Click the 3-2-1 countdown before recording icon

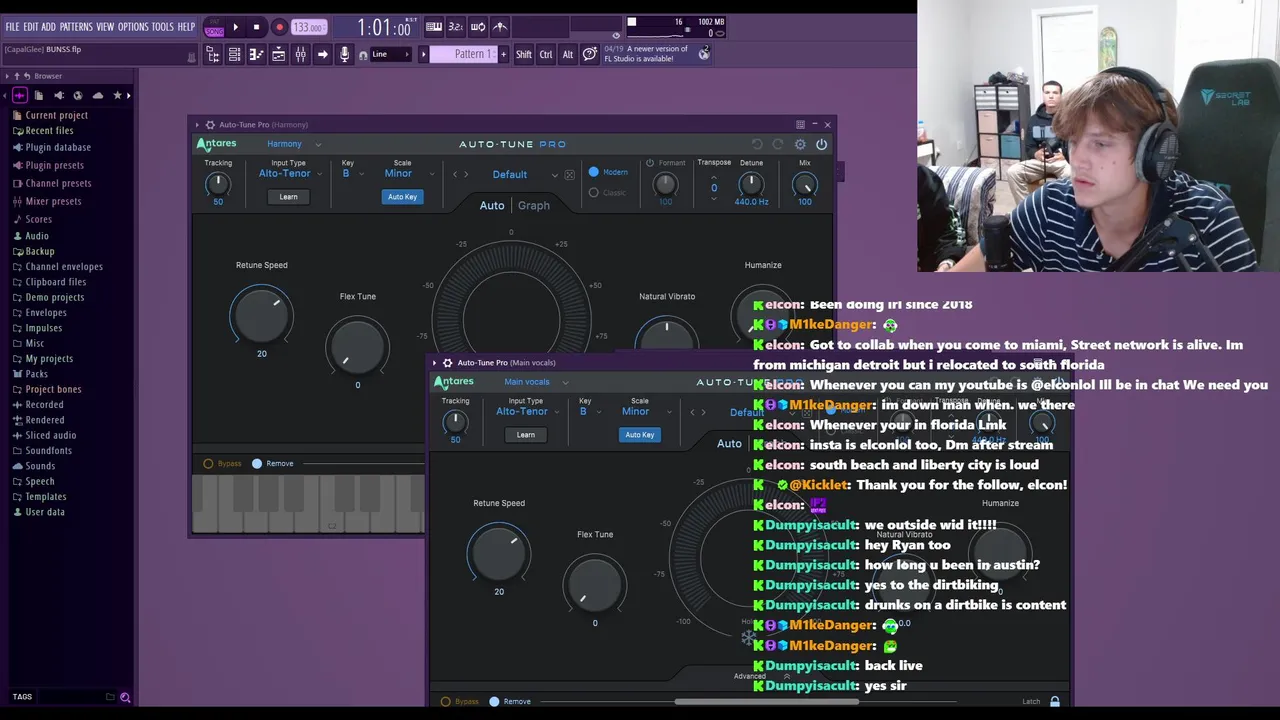click(x=455, y=27)
